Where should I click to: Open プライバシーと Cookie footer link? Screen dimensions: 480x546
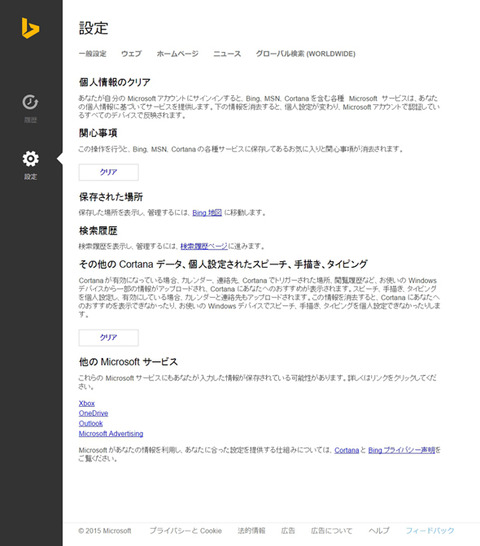(x=186, y=531)
